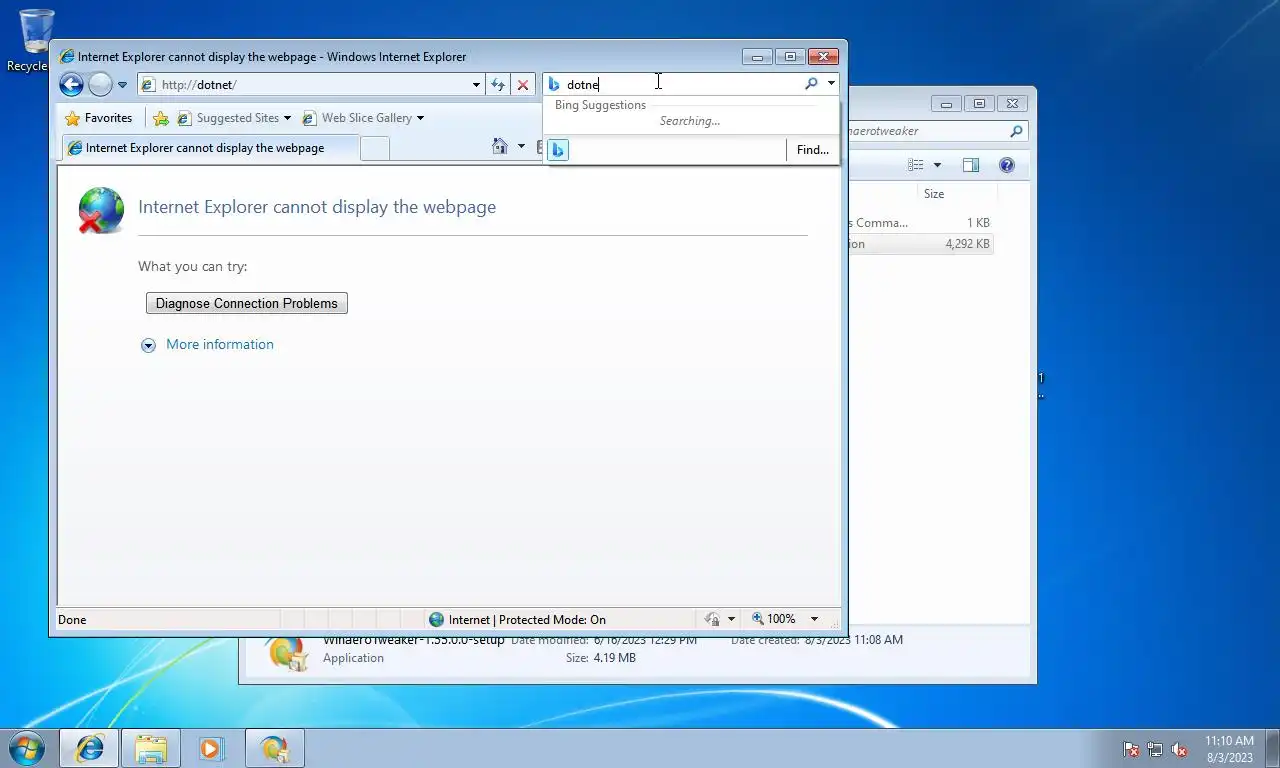Click the Refresh button in IE
Screen dimensions: 1280x768
tap(498, 85)
